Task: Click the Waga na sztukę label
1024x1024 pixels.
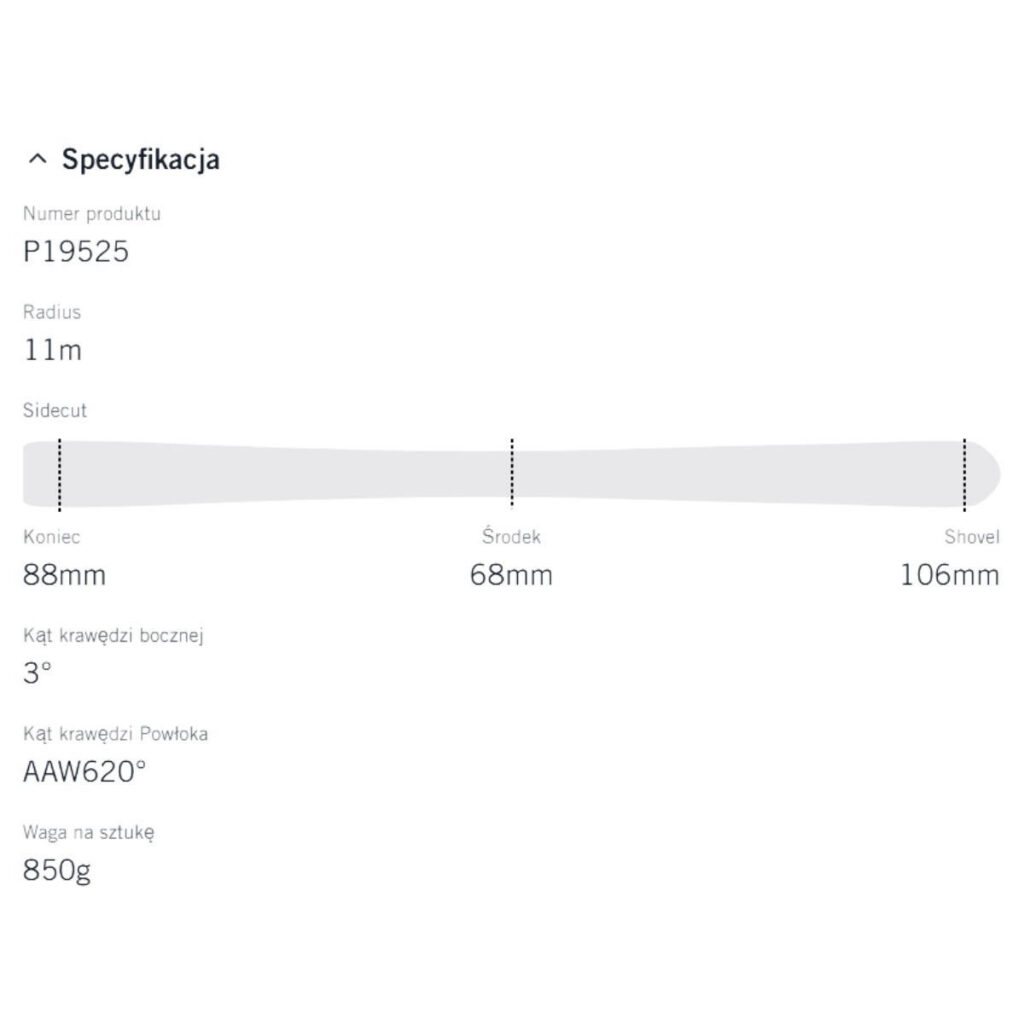Action: pos(88,832)
